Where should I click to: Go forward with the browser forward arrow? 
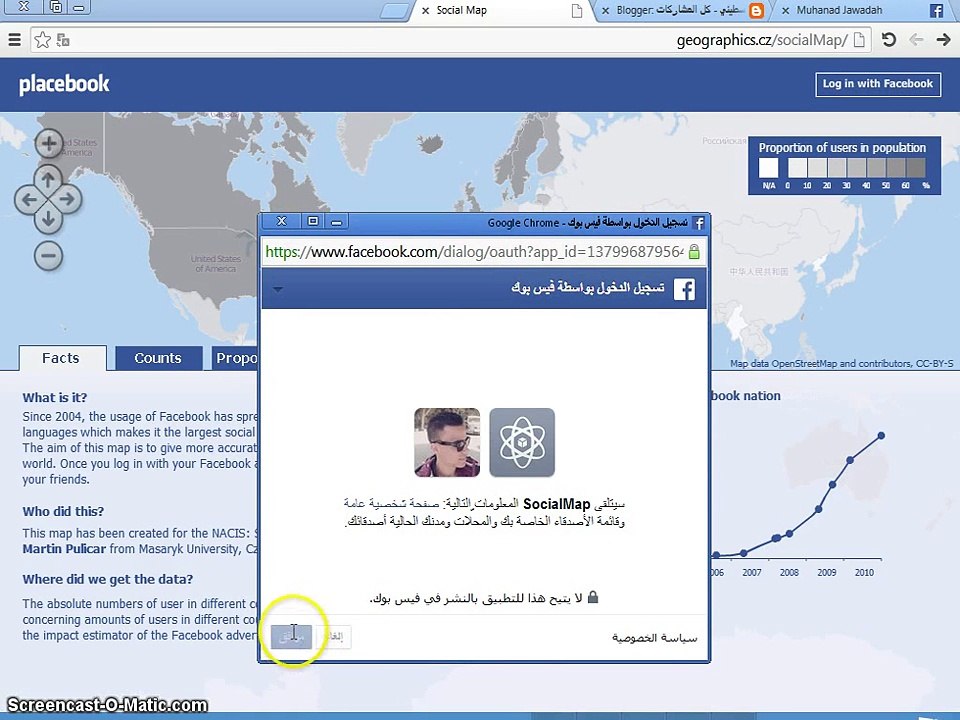943,40
